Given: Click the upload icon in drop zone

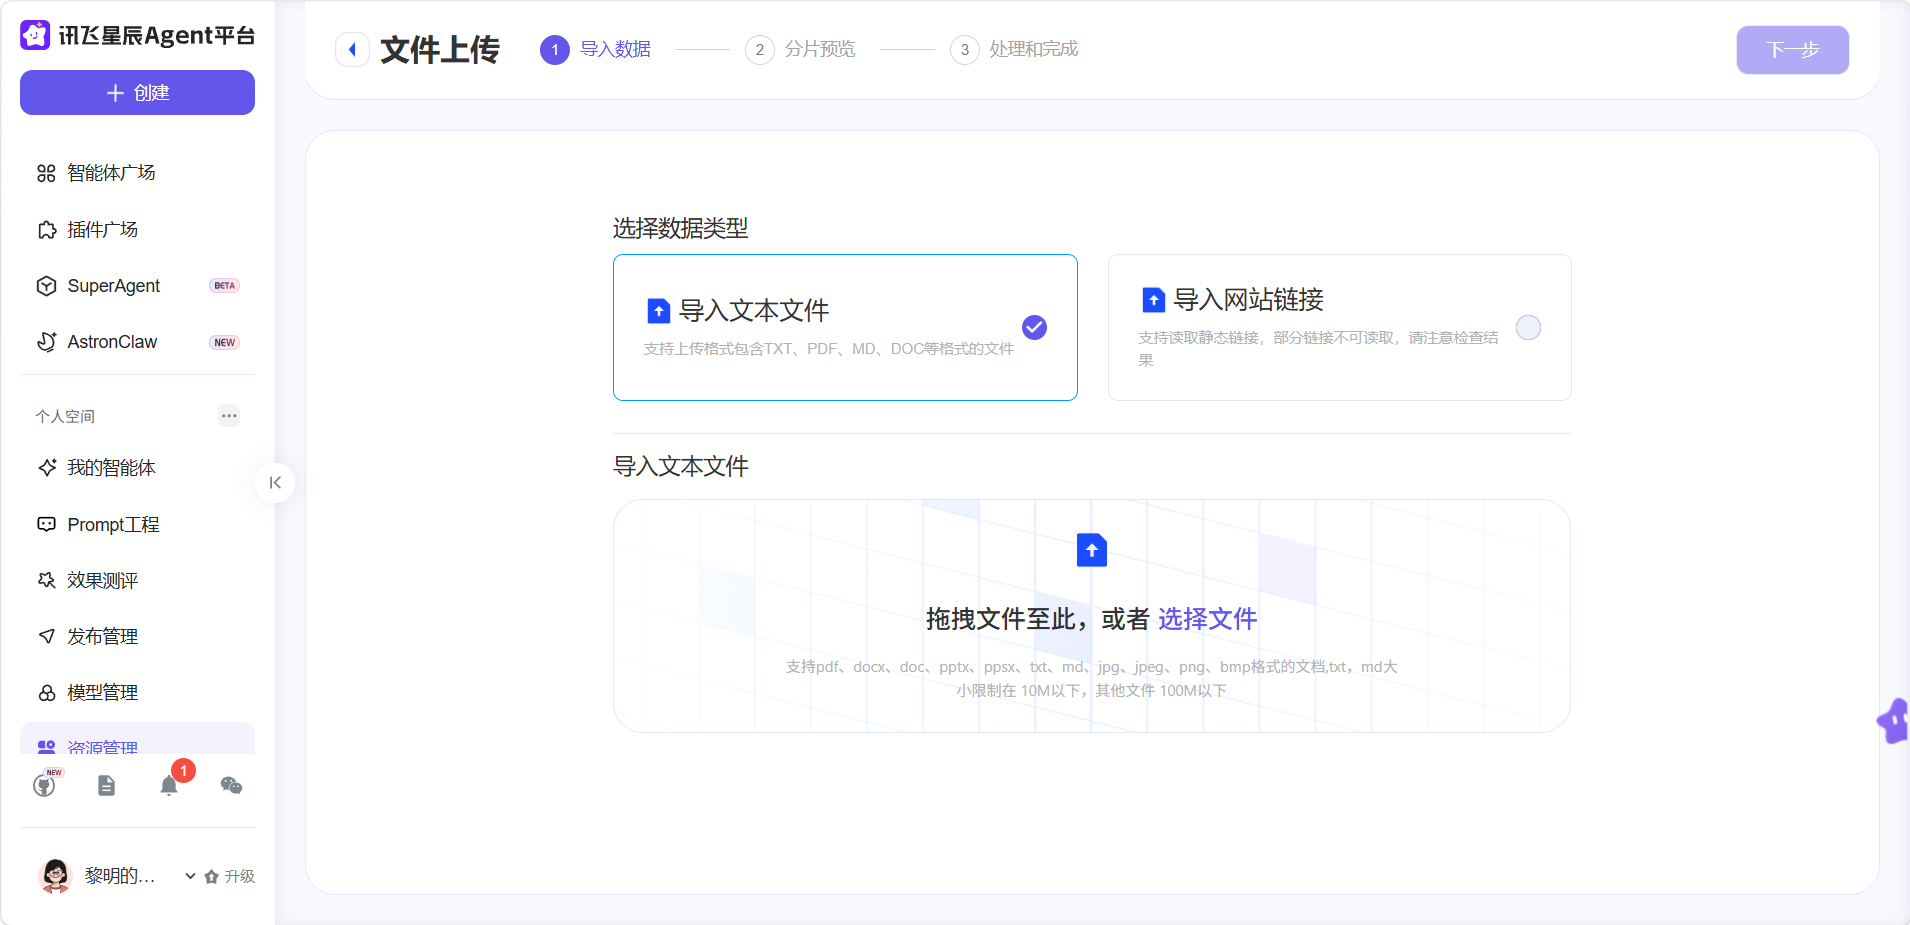Looking at the screenshot, I should point(1092,550).
